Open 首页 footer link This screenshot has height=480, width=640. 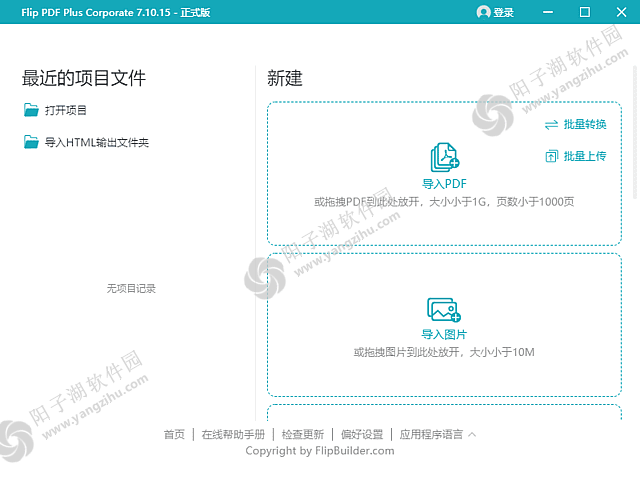click(174, 434)
